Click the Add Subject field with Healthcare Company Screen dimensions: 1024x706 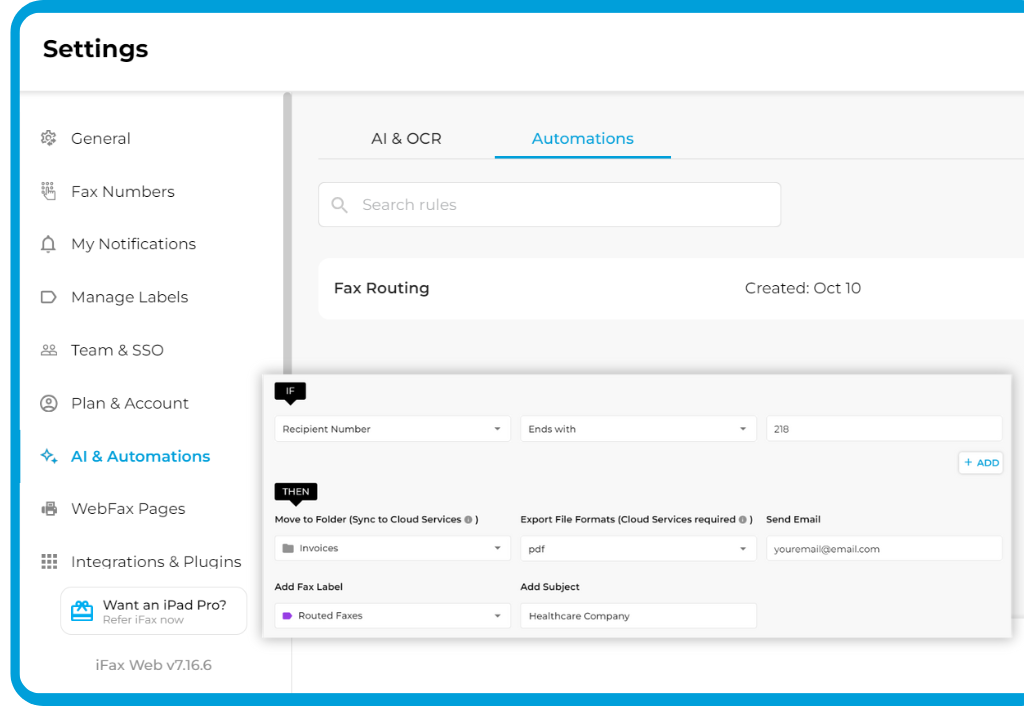(638, 616)
